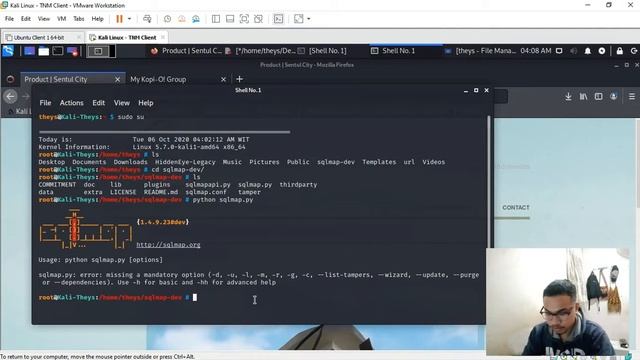Lock the screen with the padlock icon
Viewport: 640px width, 360px height.
coord(620,51)
